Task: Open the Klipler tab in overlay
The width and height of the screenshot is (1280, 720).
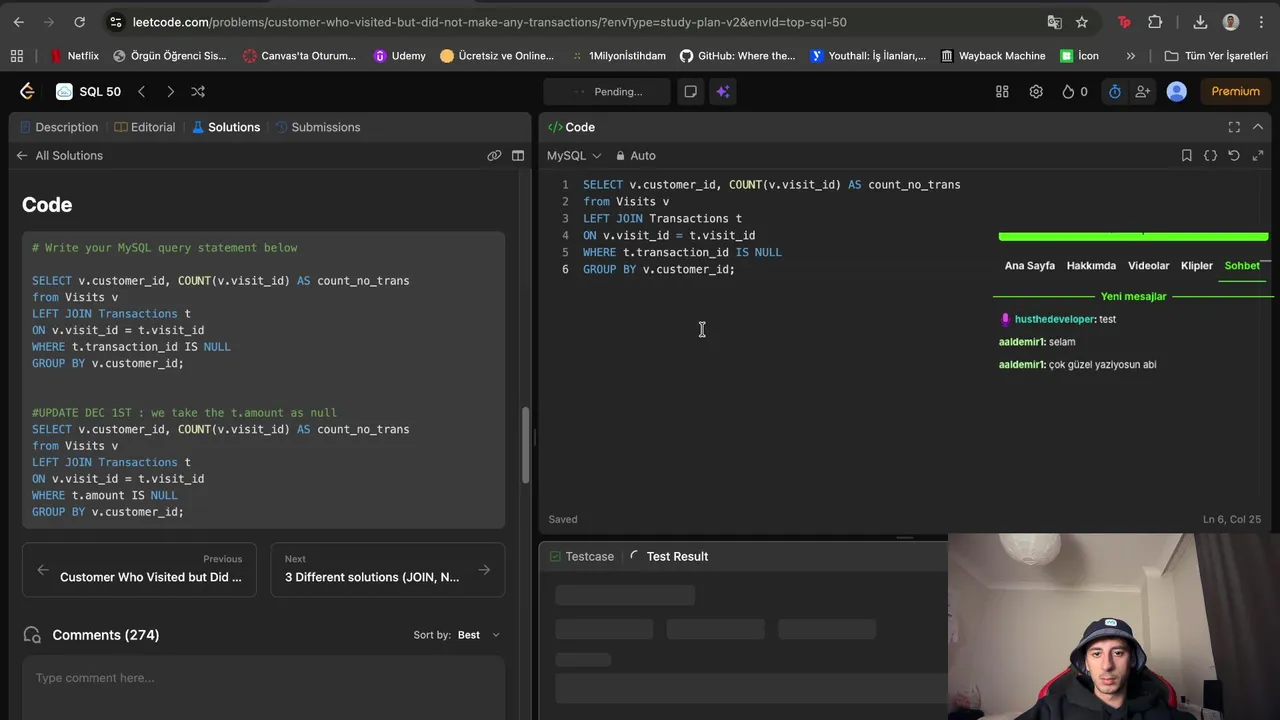Action: [x=1197, y=265]
